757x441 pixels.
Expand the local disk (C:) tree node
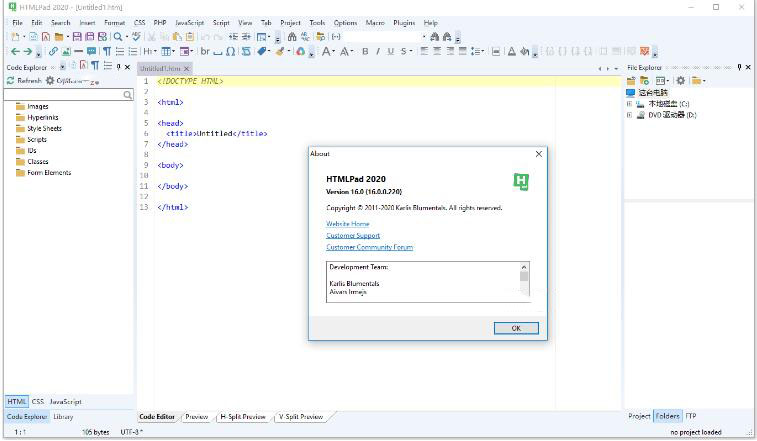tap(629, 103)
